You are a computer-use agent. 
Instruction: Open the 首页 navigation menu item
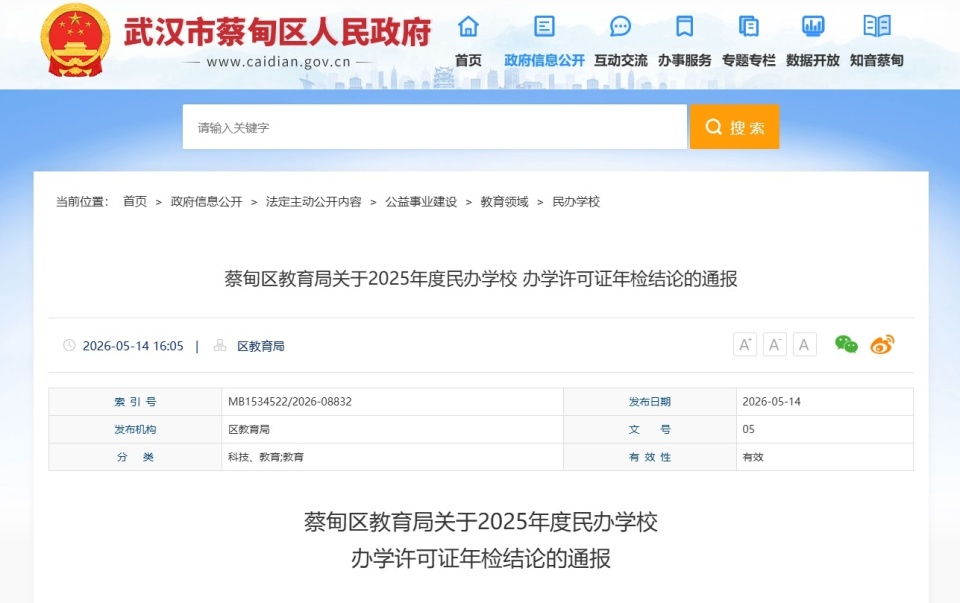[468, 60]
